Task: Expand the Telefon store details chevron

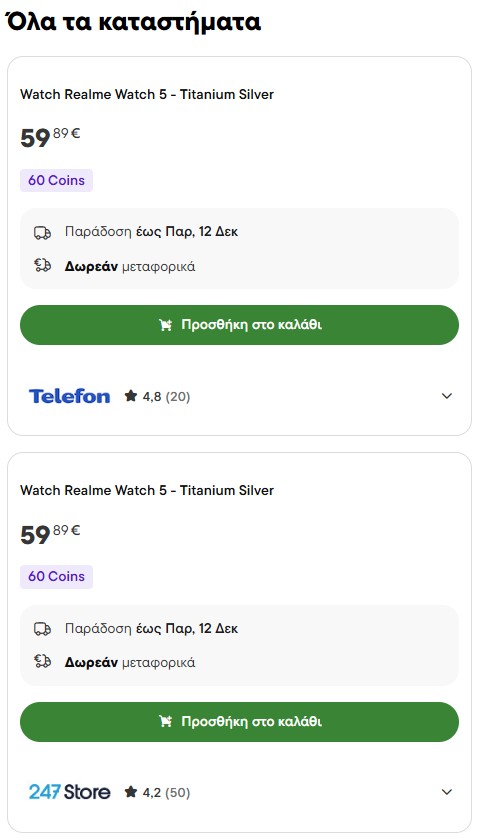Action: 447,396
